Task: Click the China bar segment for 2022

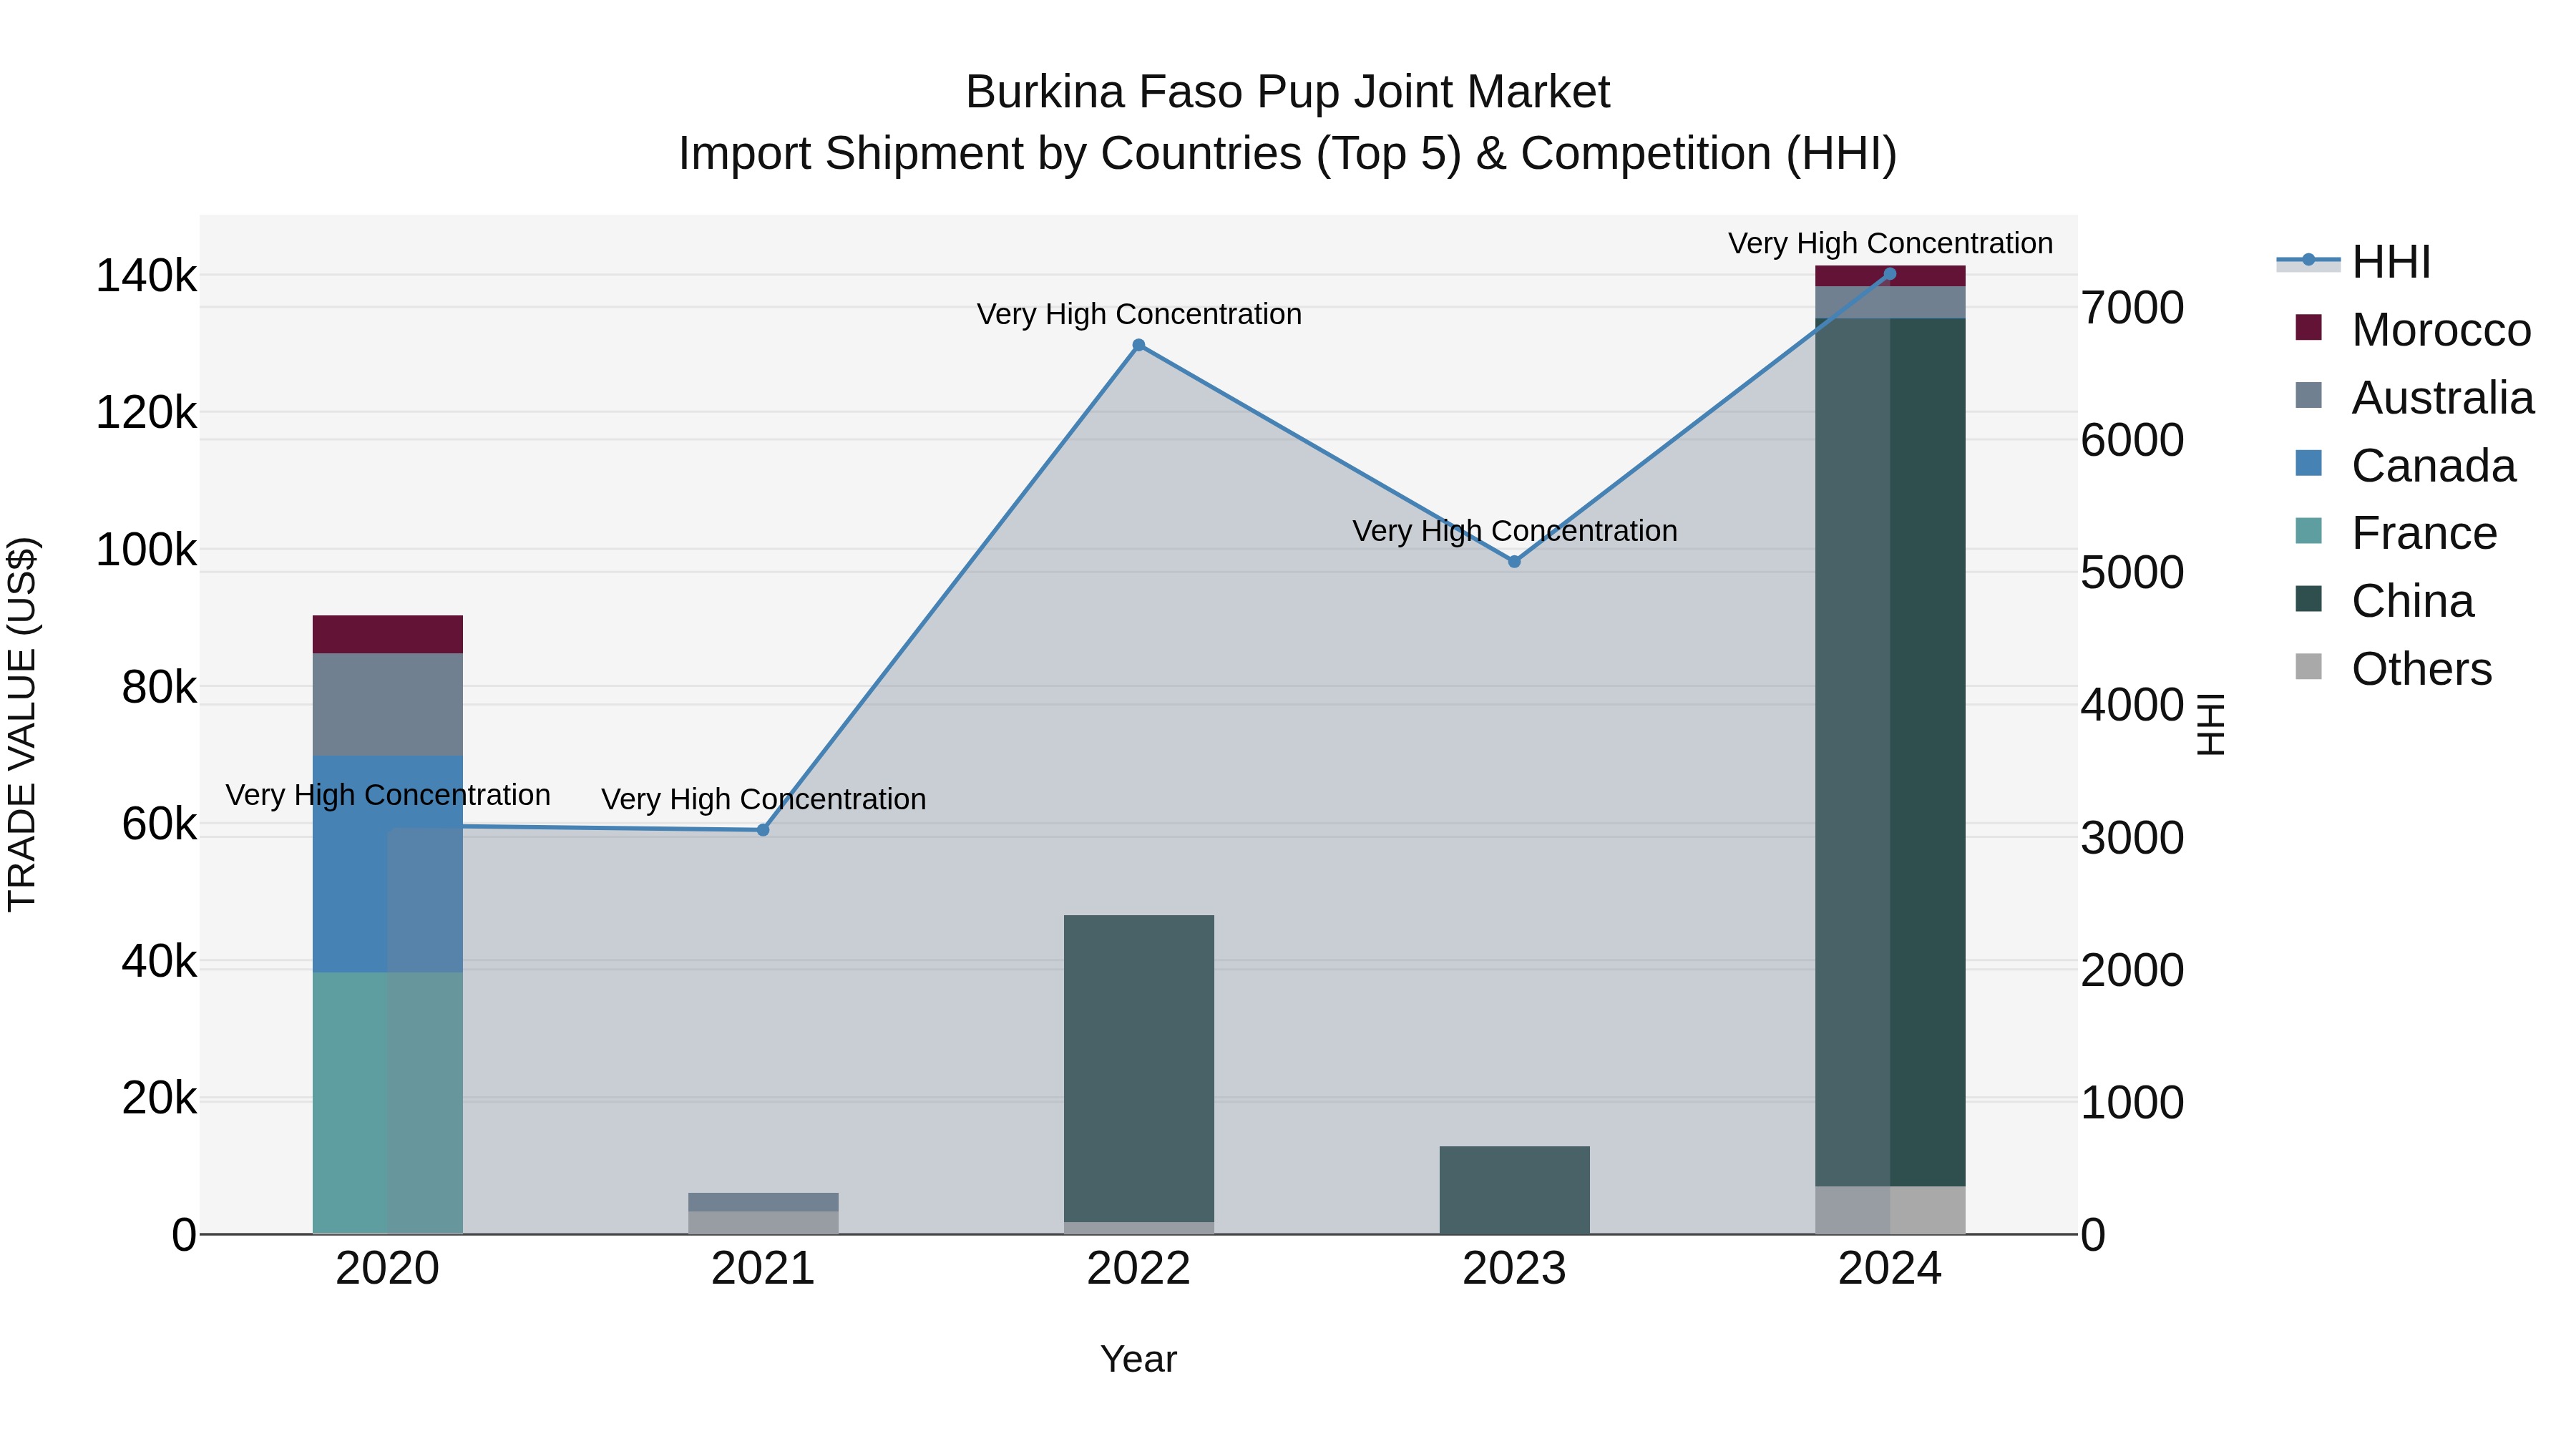Action: [x=1139, y=1068]
